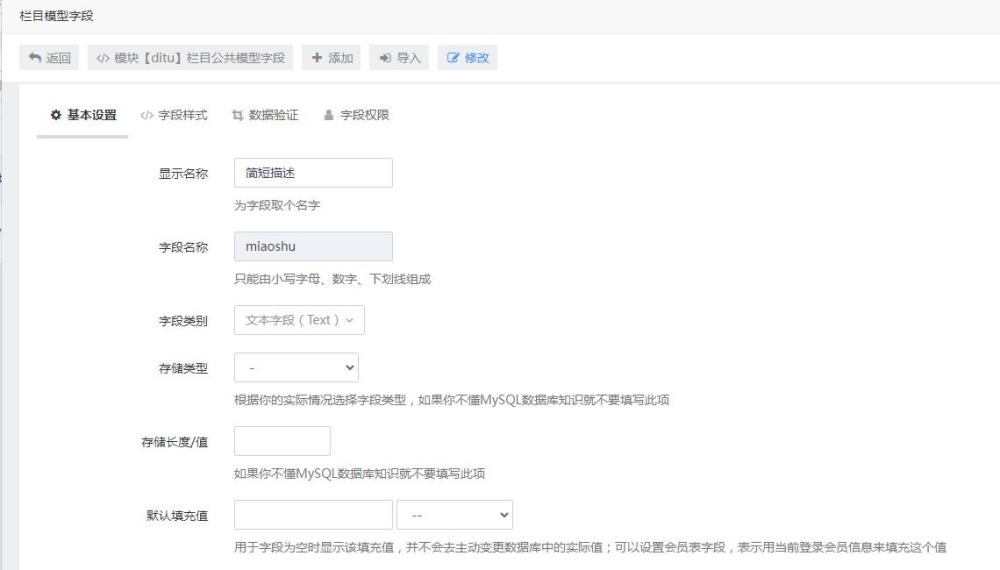The height and width of the screenshot is (570, 1000).
Task: Click the 显示名称 field label
Action: (183, 173)
